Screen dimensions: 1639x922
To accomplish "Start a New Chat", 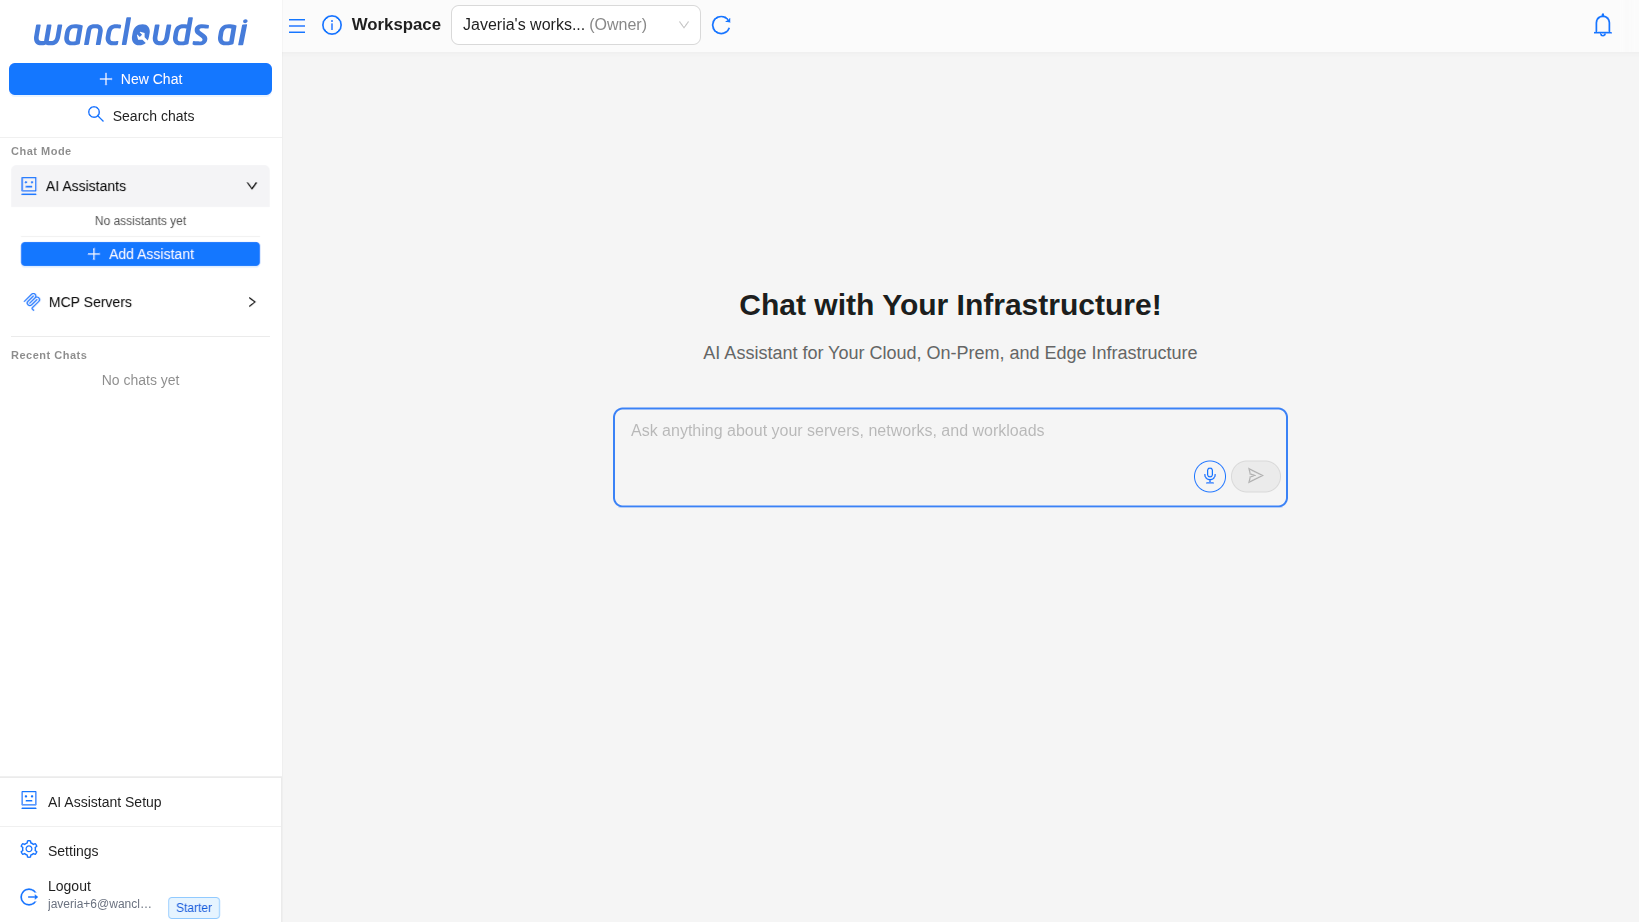I will coord(140,79).
